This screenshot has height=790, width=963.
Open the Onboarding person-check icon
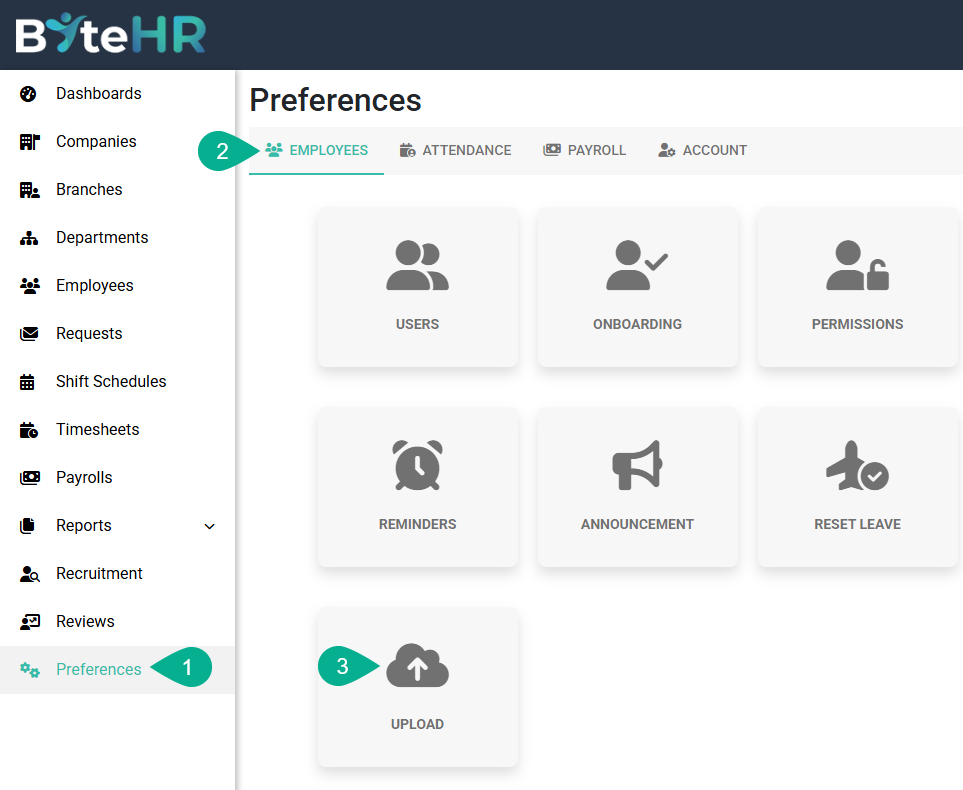point(637,265)
